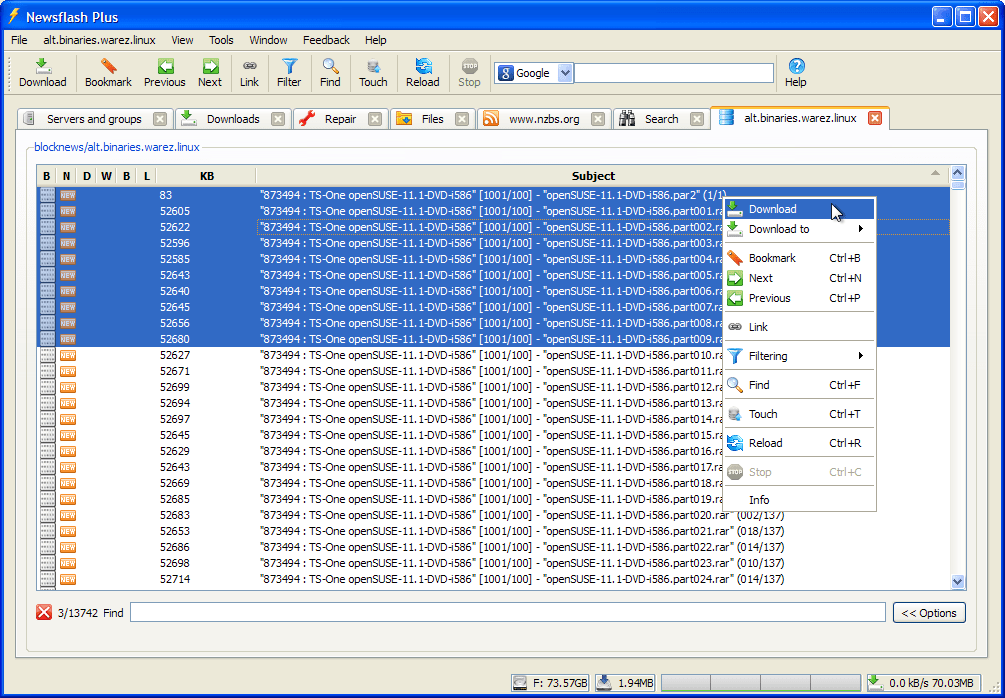Click the D column header

click(87, 176)
